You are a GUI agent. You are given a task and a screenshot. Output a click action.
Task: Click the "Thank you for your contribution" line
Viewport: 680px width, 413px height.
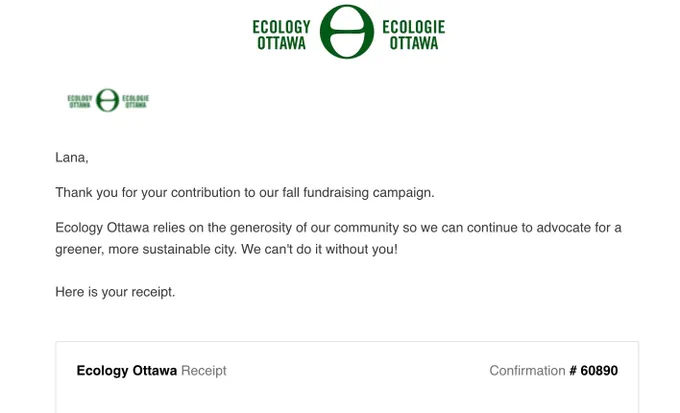(x=245, y=193)
